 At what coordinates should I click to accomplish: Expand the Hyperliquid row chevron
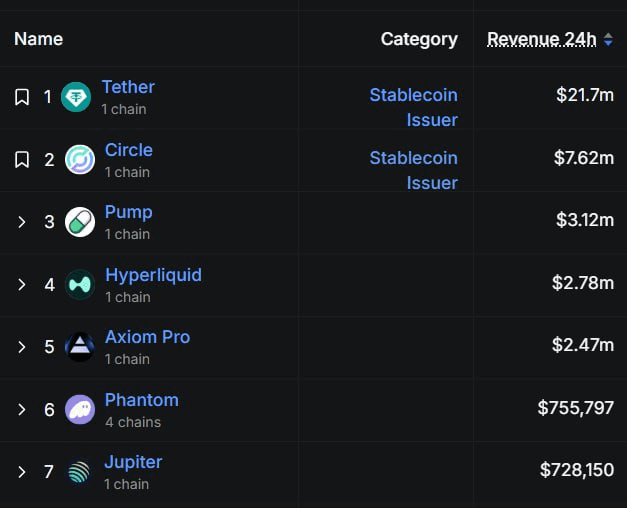click(x=22, y=284)
